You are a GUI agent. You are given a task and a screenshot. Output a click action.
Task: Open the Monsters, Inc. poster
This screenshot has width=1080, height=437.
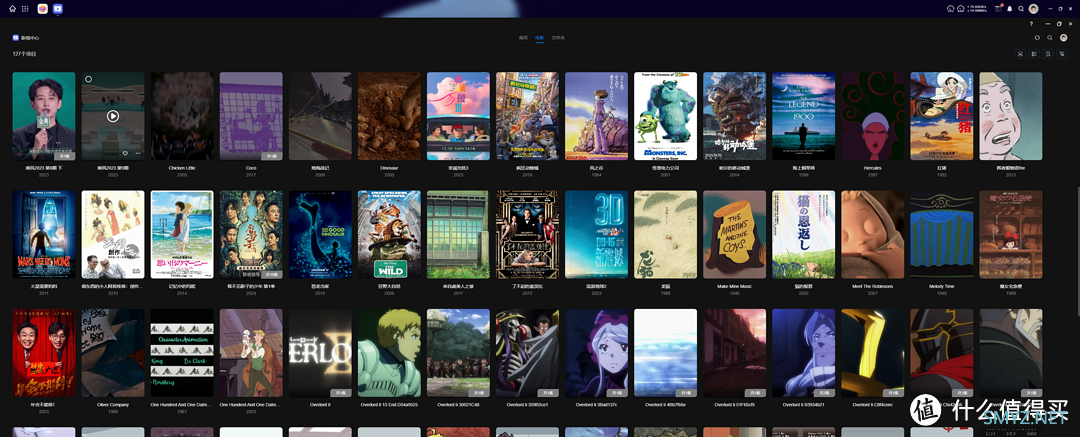coord(665,116)
